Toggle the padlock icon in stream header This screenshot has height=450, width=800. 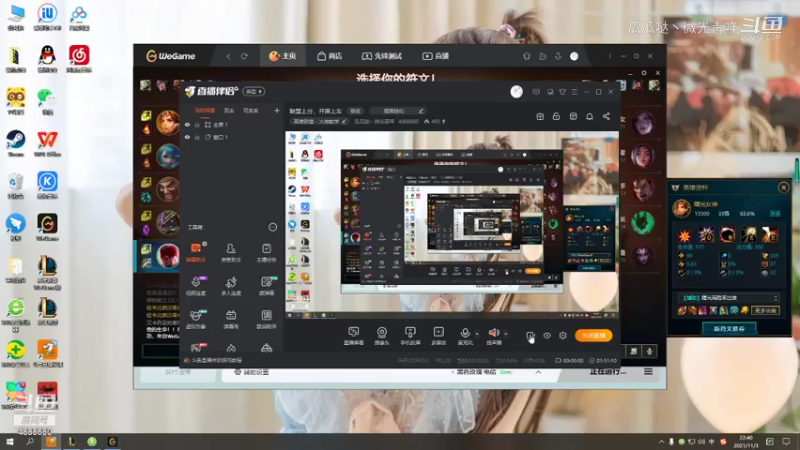[x=556, y=116]
